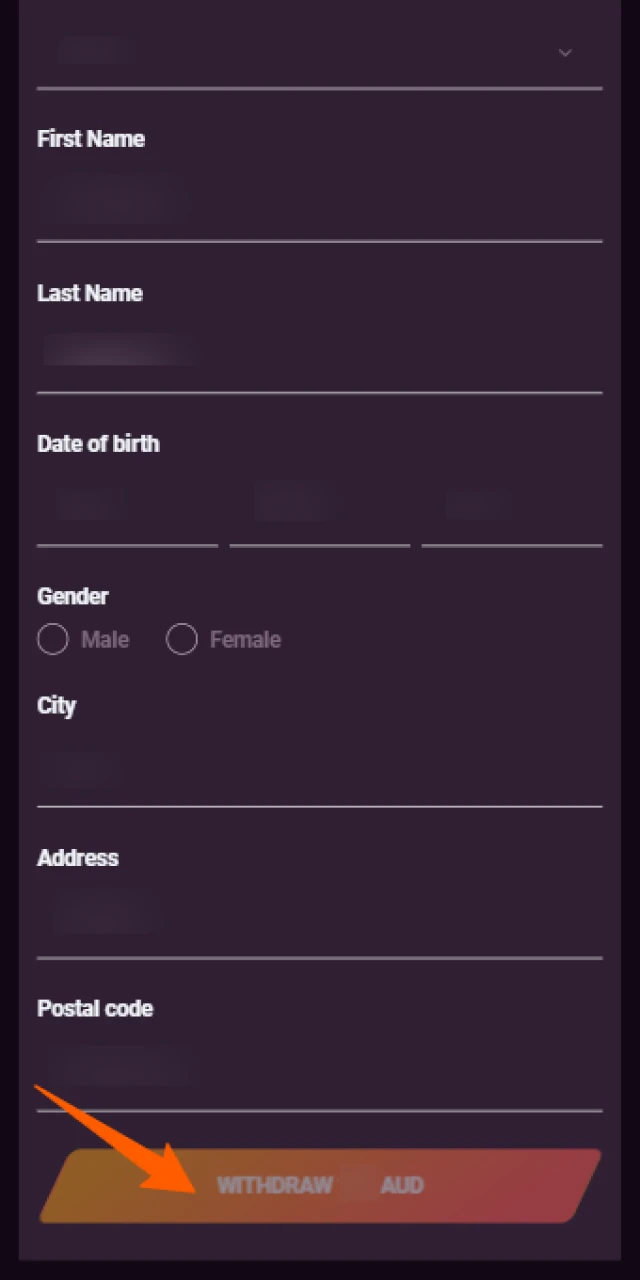Click the chevron arrow at the top dropdown

tap(565, 52)
